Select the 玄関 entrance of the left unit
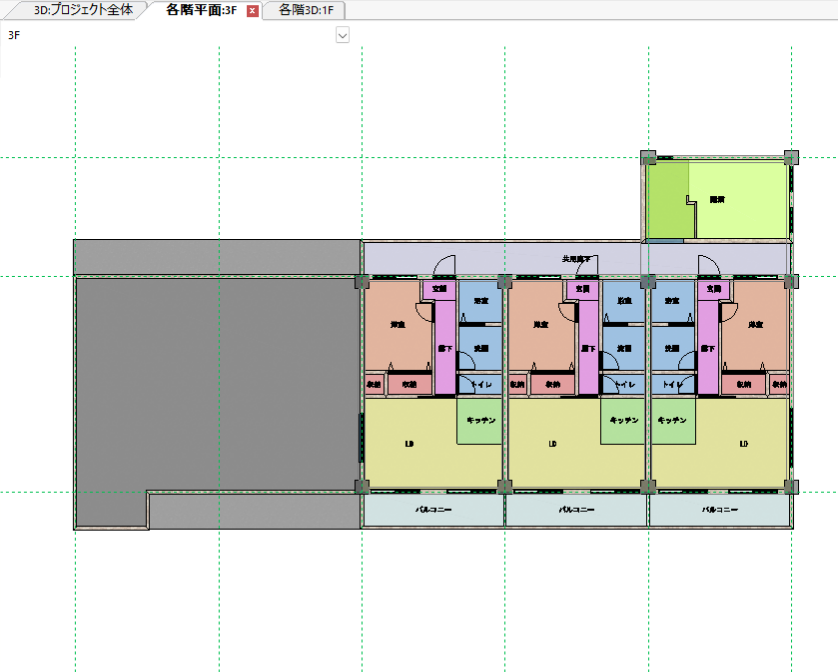 click(x=439, y=289)
